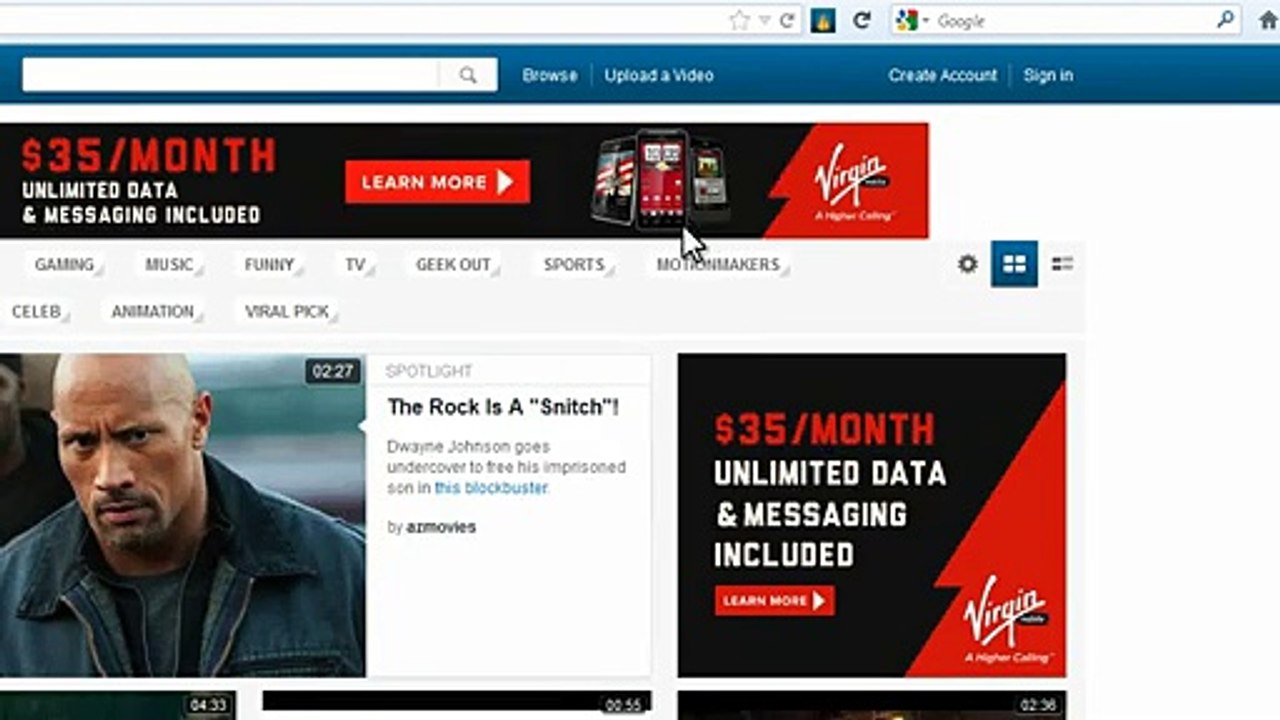1280x720 pixels.
Task: Click the Sign in link
Action: (x=1048, y=75)
